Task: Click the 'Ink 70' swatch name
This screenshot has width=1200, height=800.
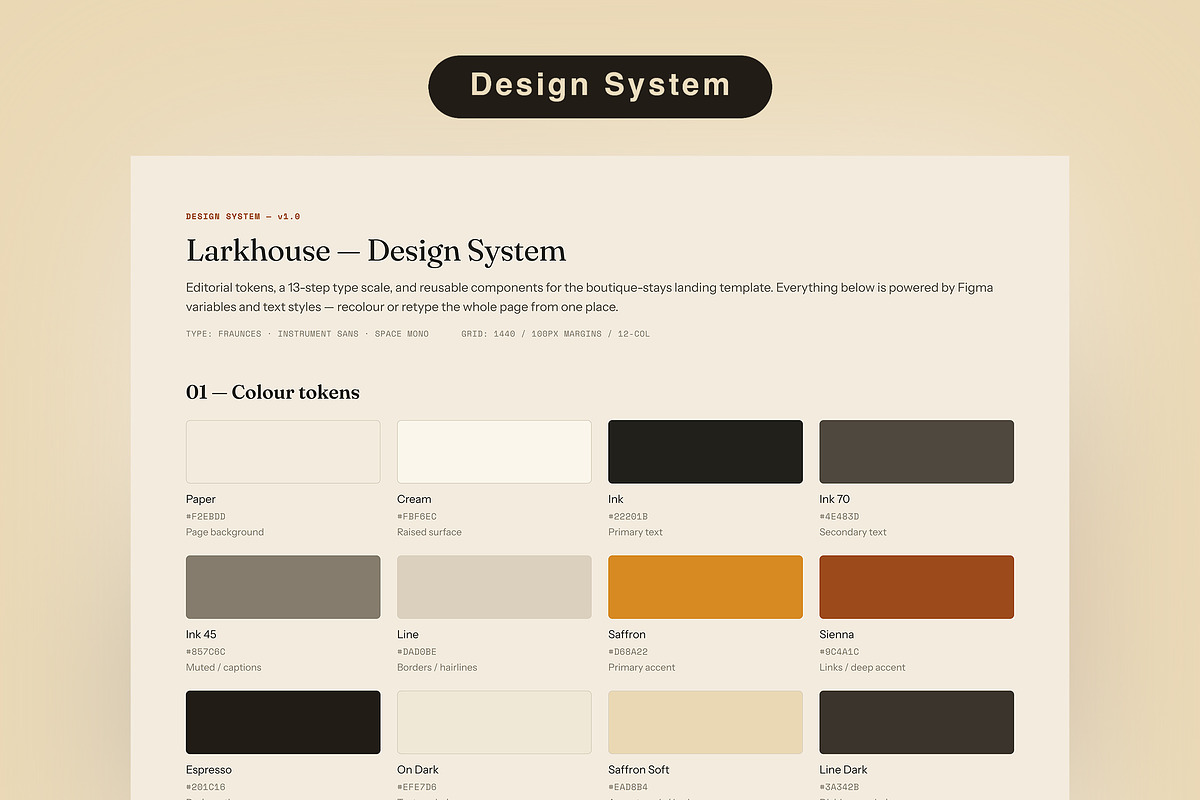Action: click(x=835, y=499)
